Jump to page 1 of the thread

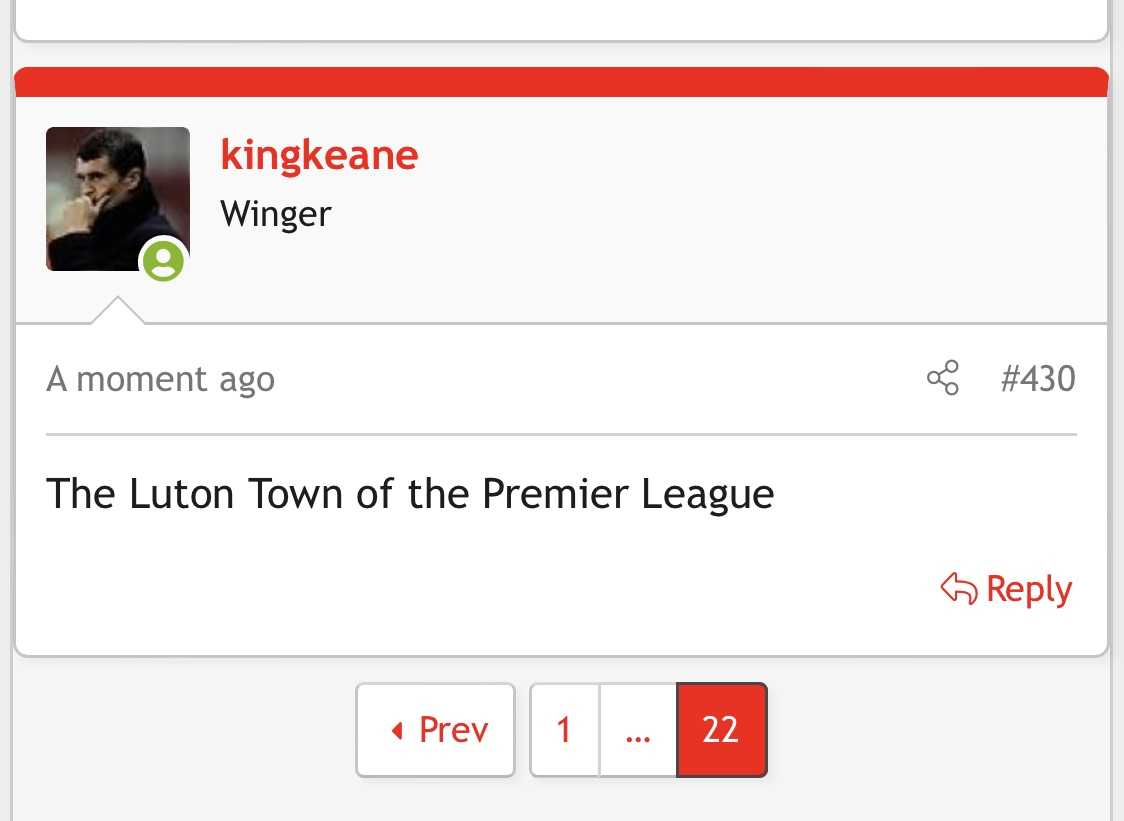(564, 730)
